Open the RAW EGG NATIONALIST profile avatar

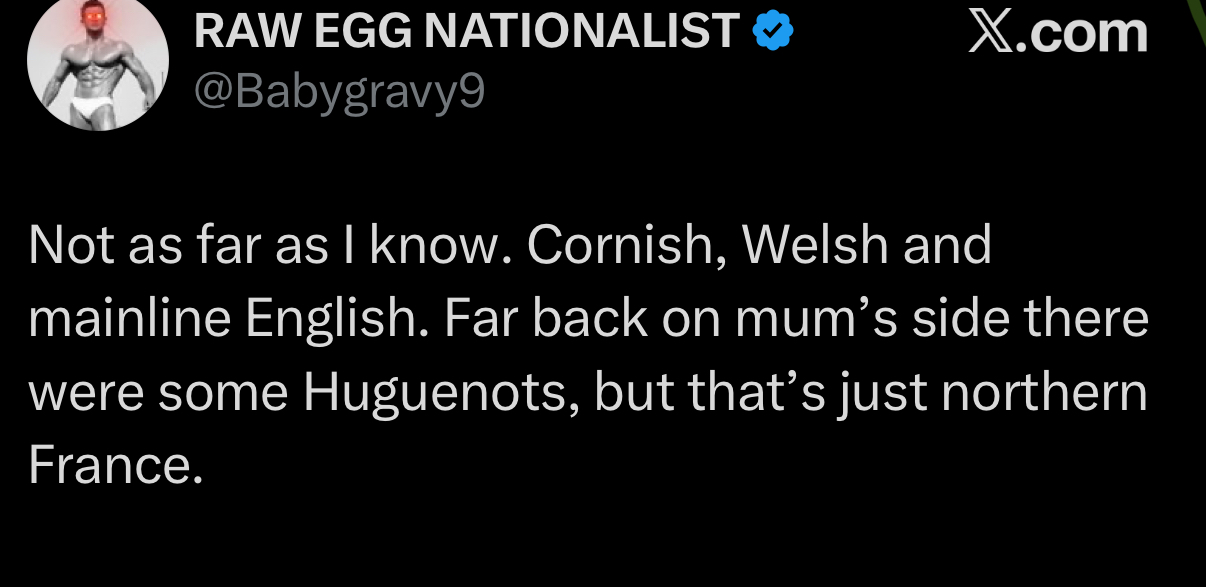[x=98, y=65]
